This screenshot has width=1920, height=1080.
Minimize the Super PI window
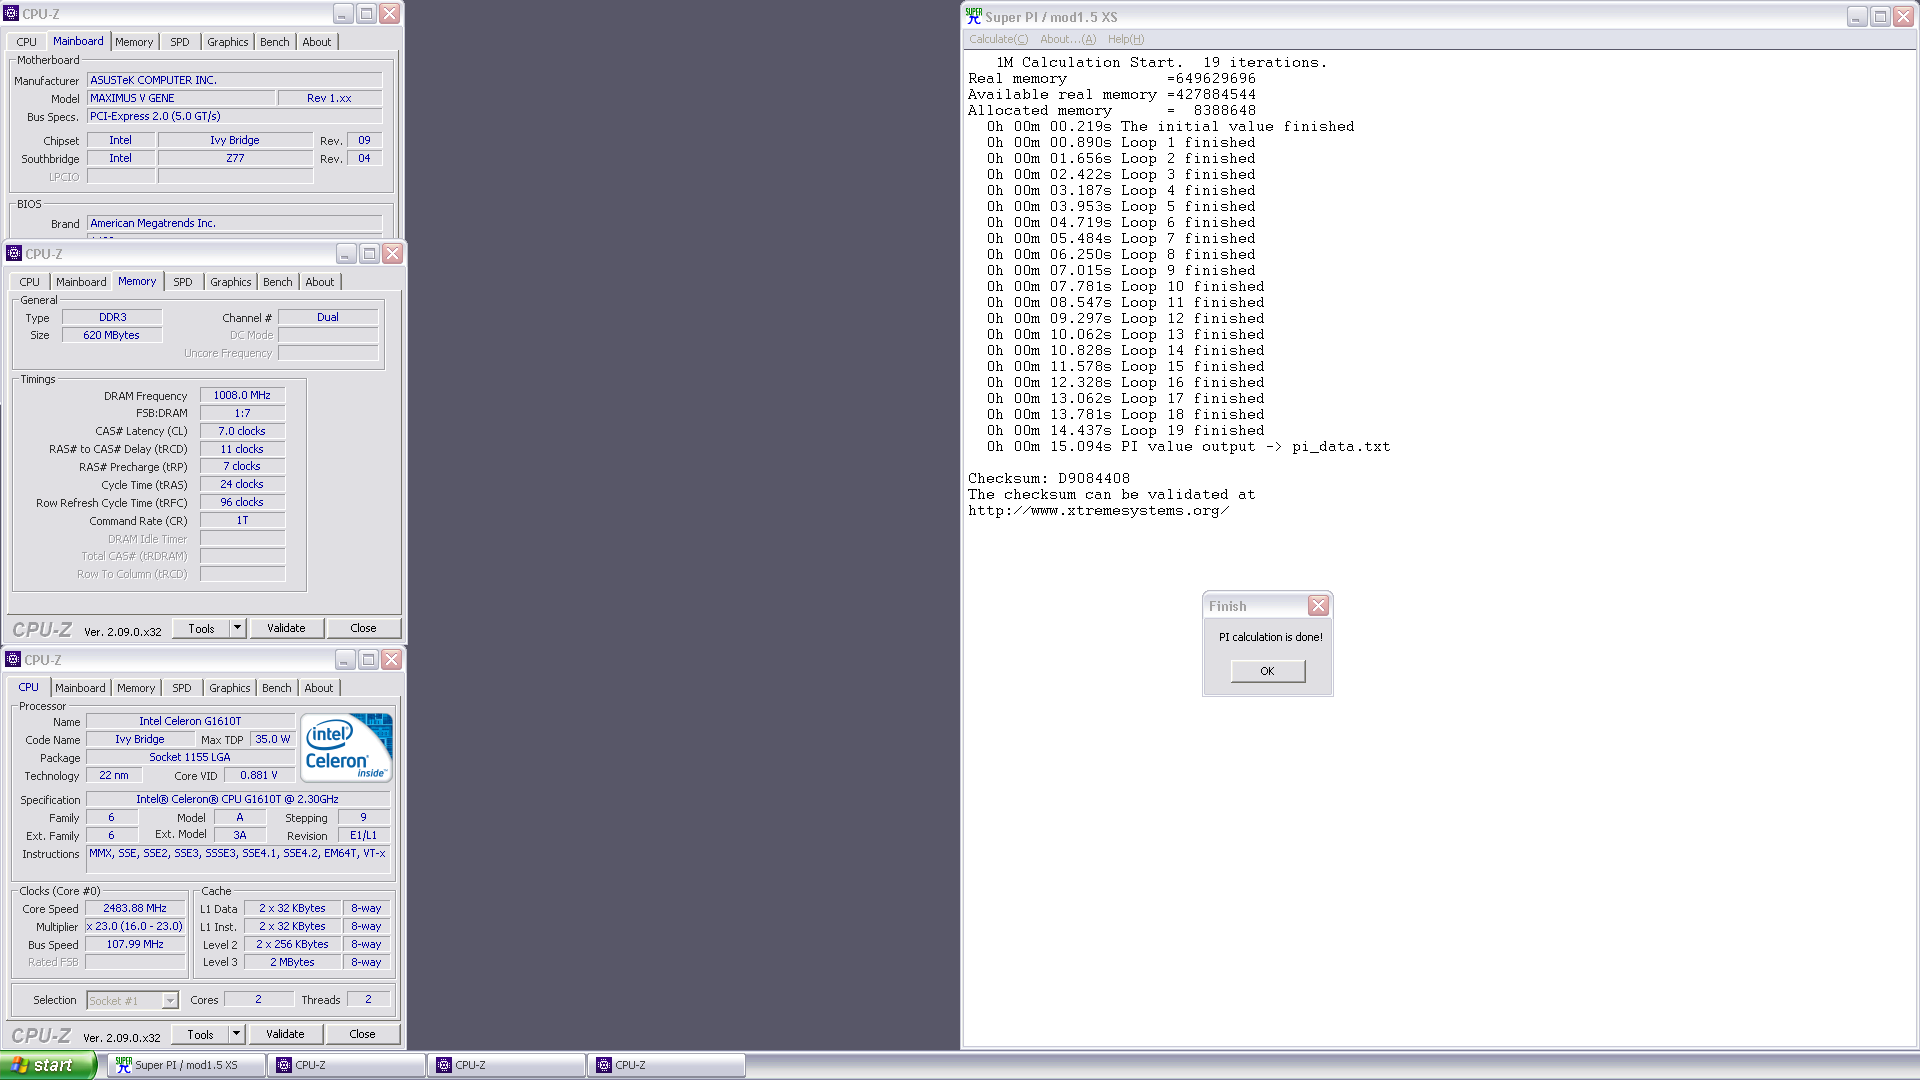point(1856,16)
